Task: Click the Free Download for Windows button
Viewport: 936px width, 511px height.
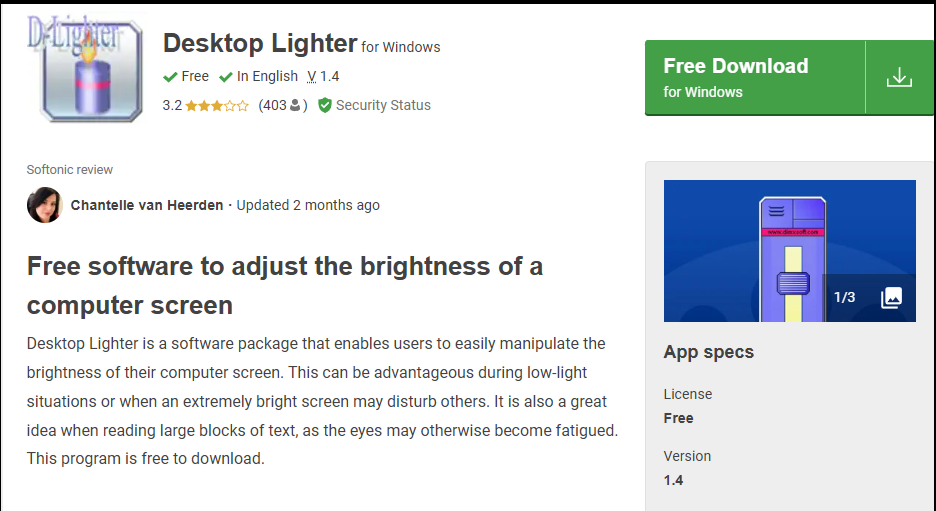Action: coord(790,78)
